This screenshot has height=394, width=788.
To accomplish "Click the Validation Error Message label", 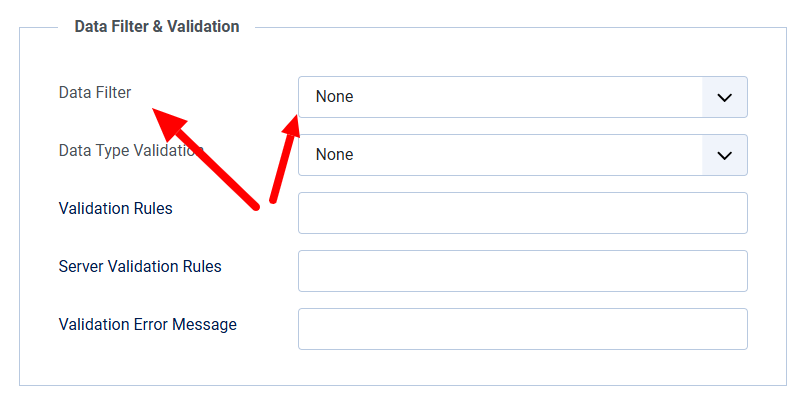I will point(148,324).
